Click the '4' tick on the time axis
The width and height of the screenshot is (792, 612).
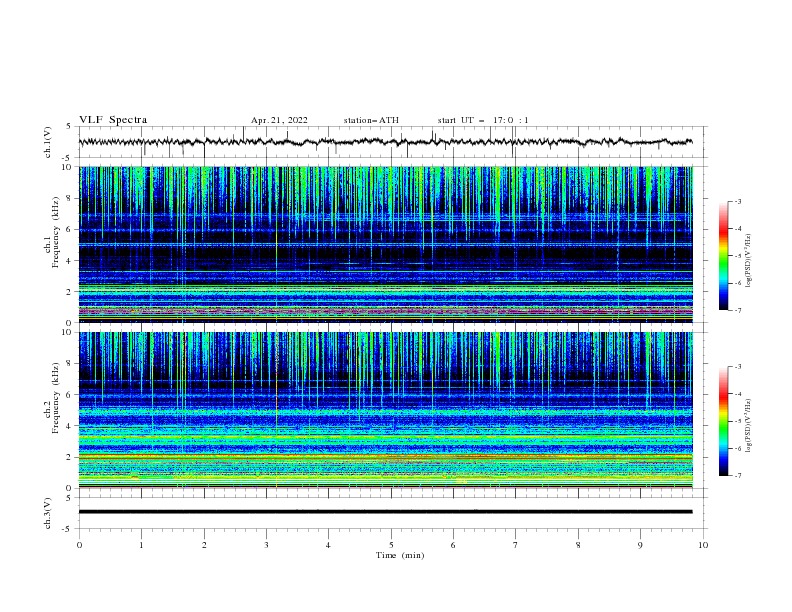(x=328, y=545)
